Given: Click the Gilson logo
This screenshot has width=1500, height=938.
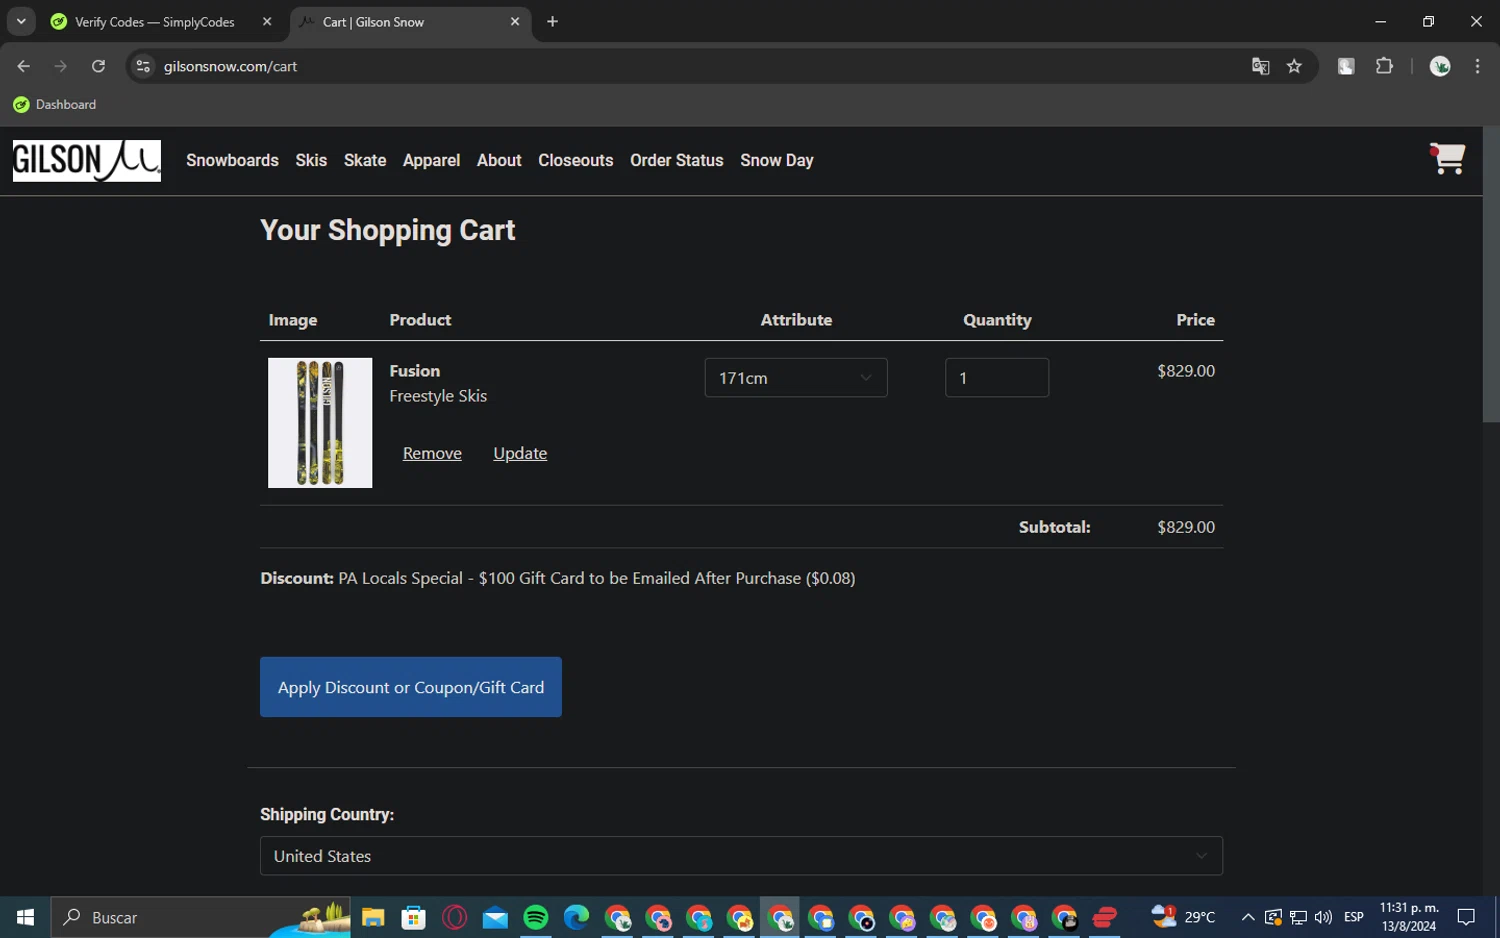Looking at the screenshot, I should [x=87, y=160].
